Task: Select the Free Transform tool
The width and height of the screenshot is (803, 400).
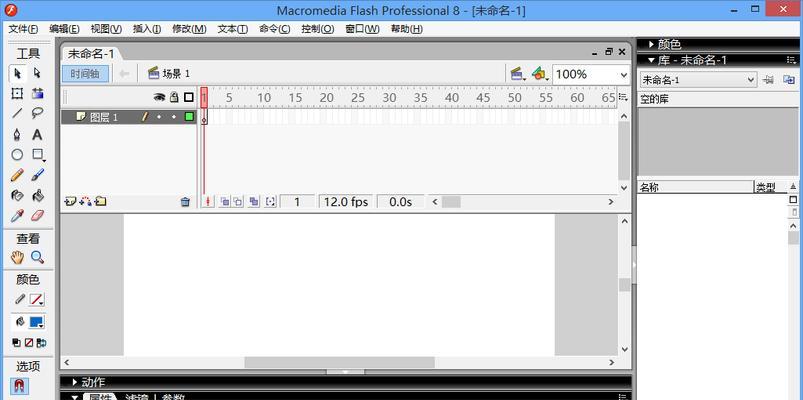Action: pyautogui.click(x=17, y=94)
